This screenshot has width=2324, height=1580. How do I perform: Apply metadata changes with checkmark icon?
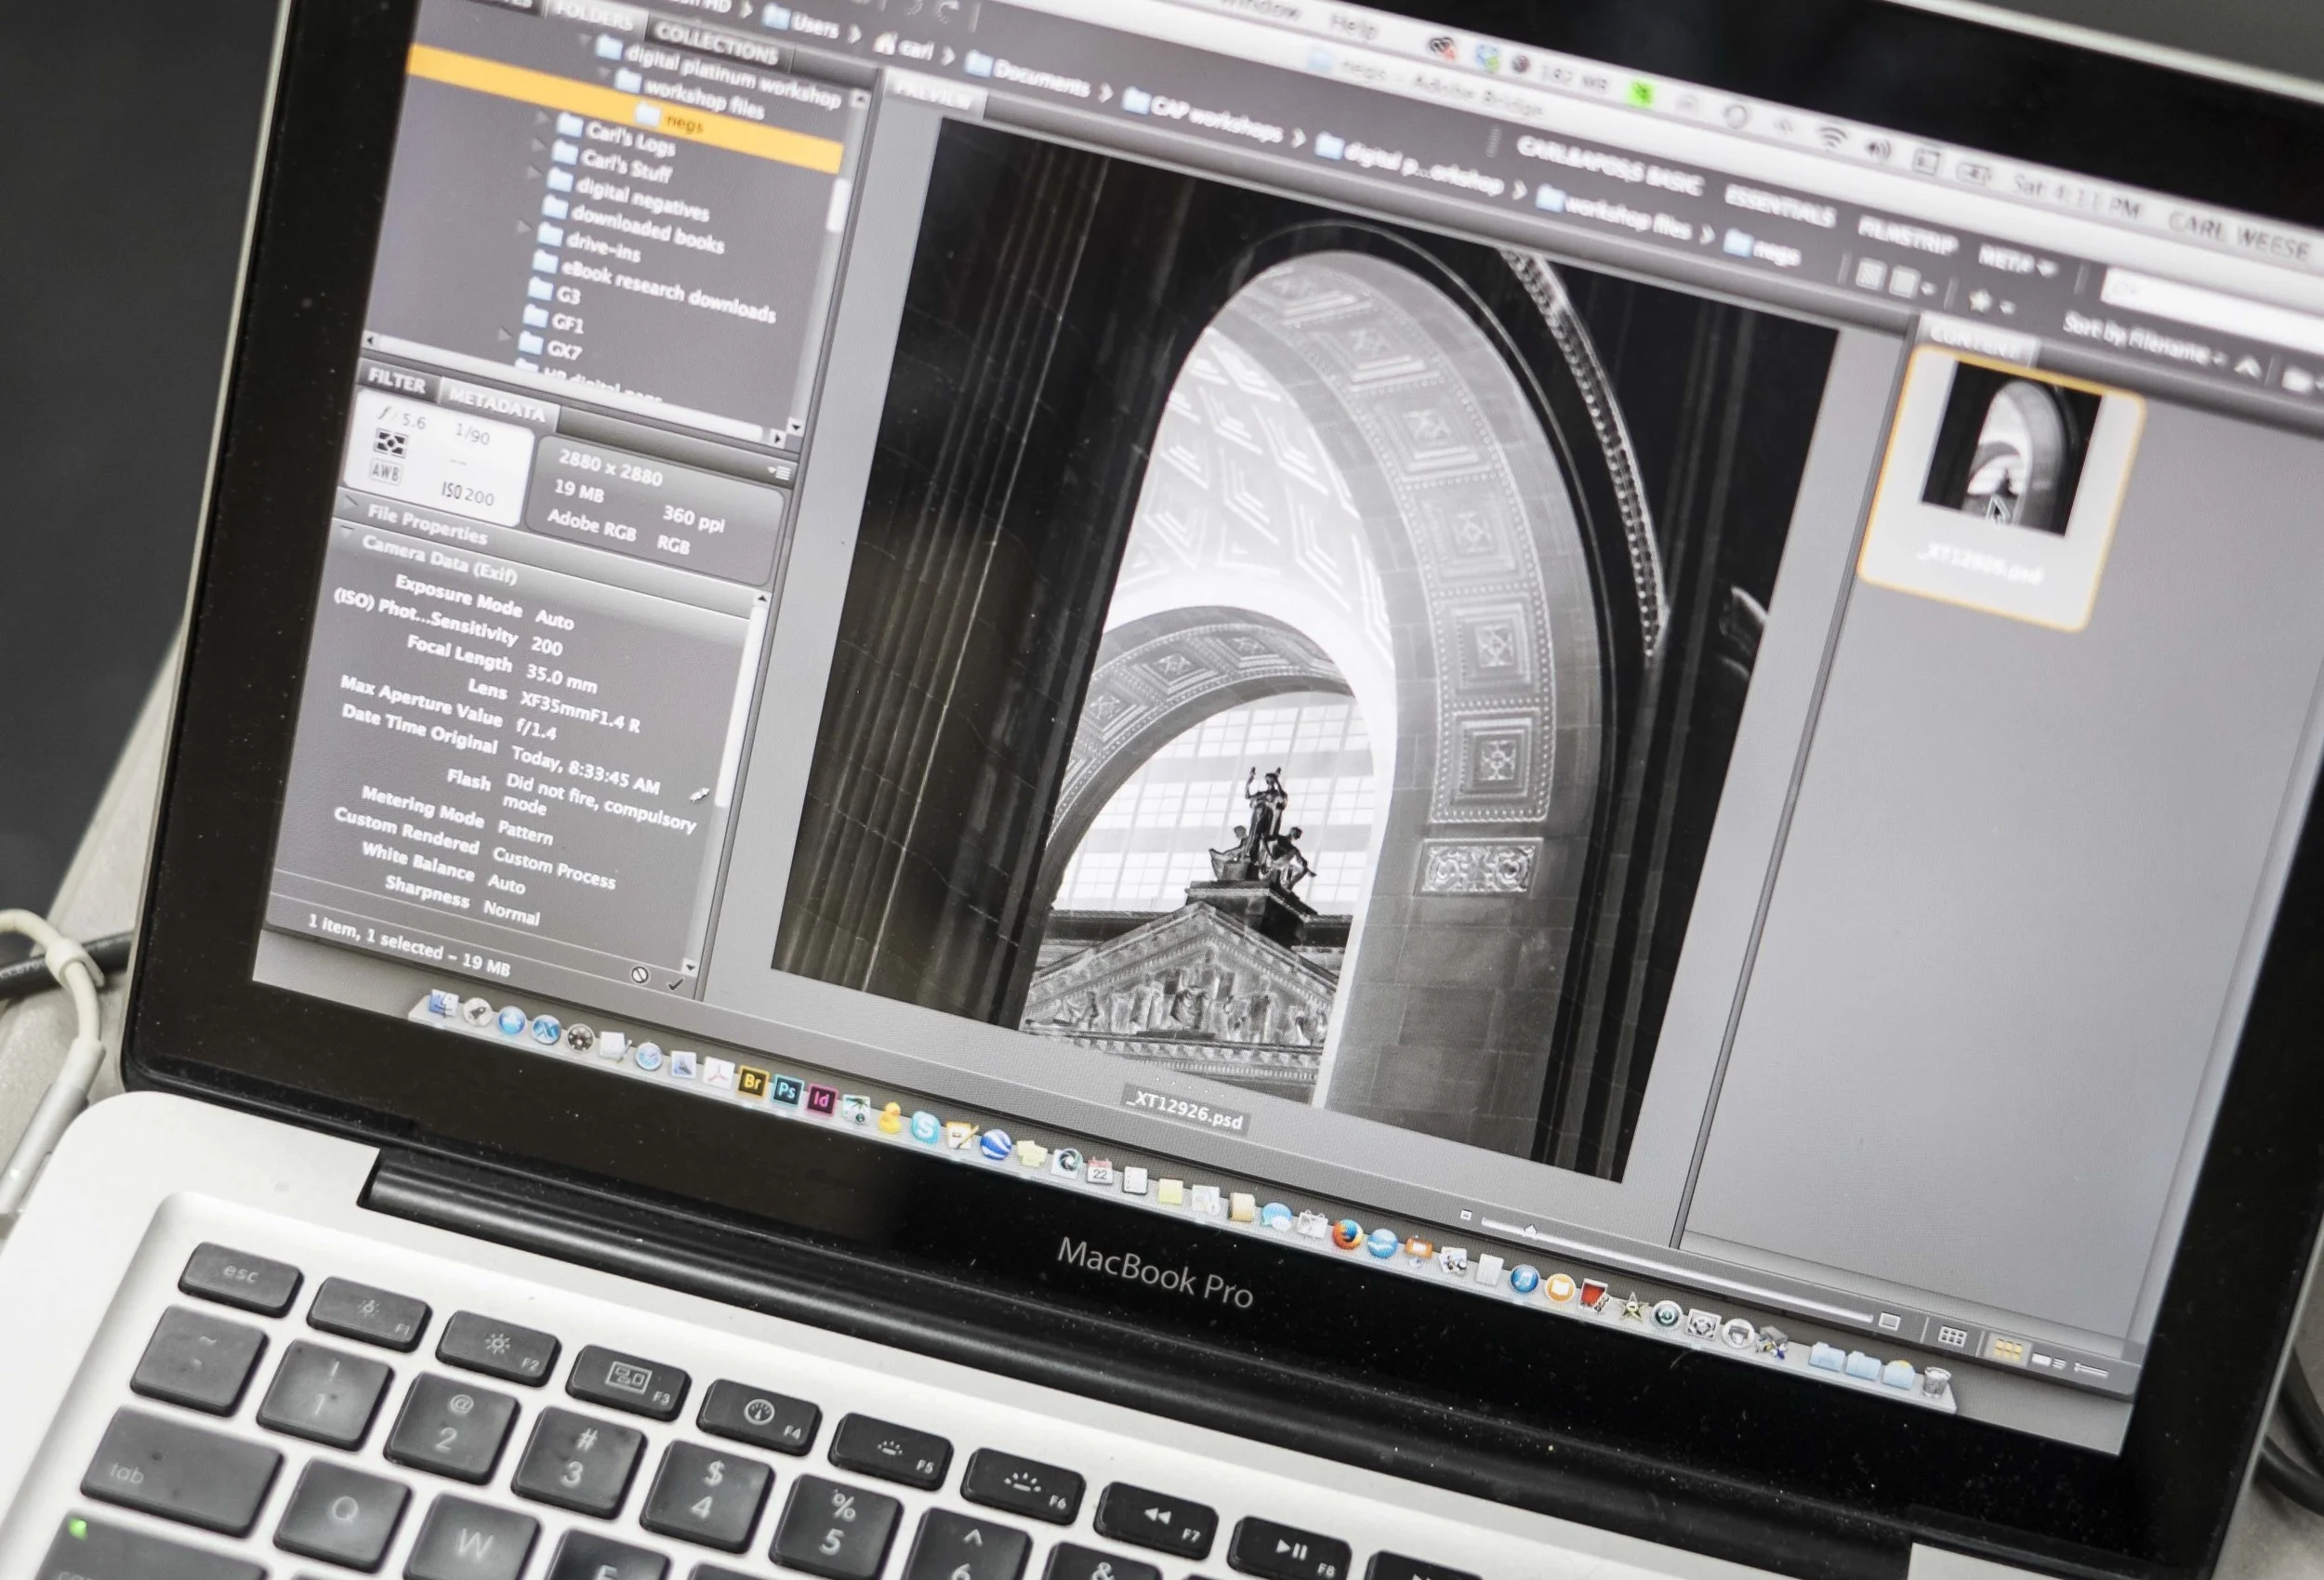(675, 984)
